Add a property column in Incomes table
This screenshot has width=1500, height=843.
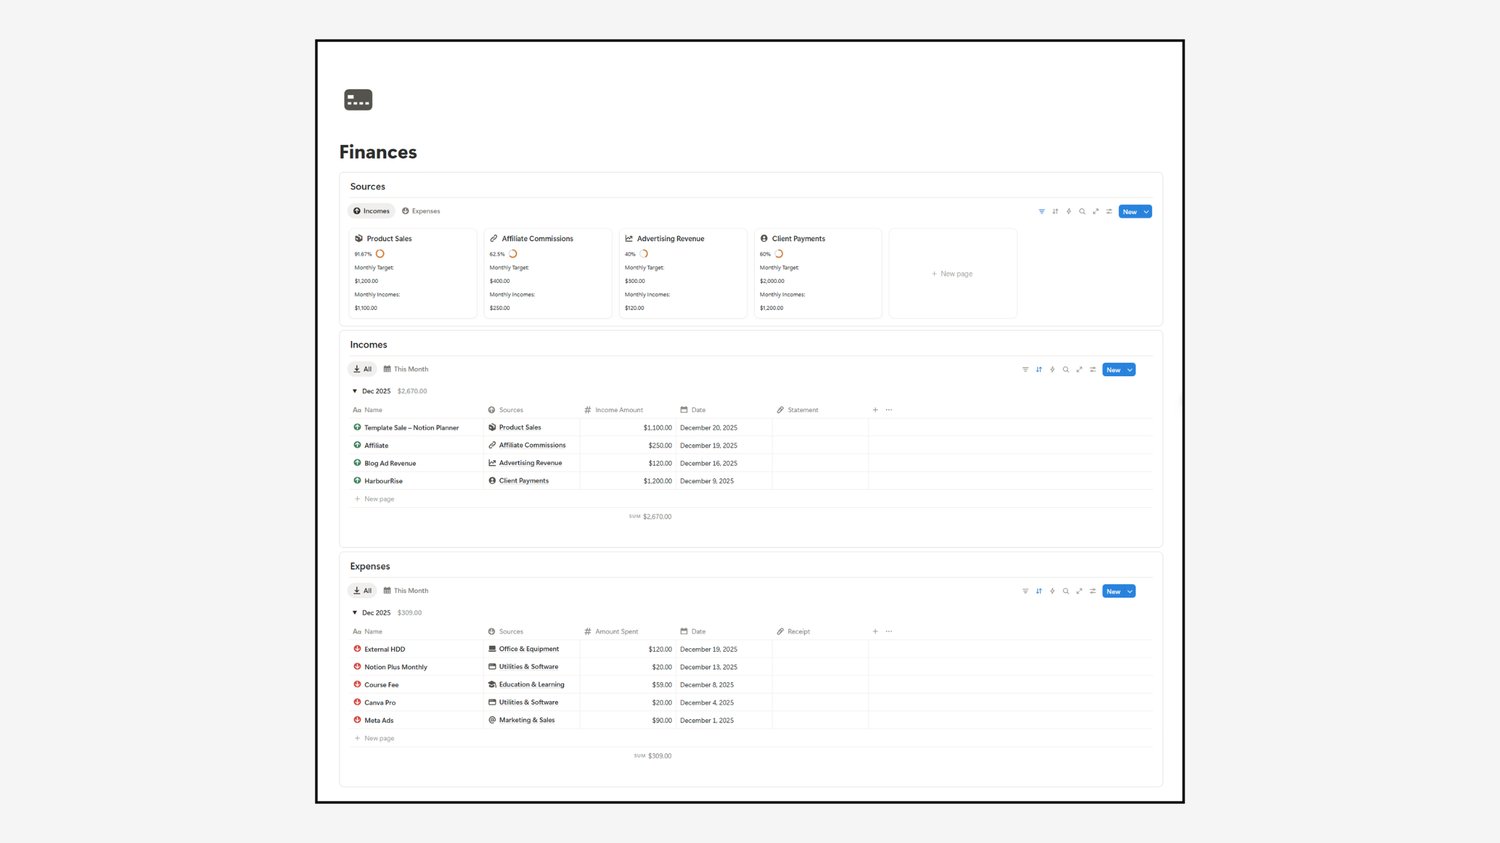[x=875, y=410]
